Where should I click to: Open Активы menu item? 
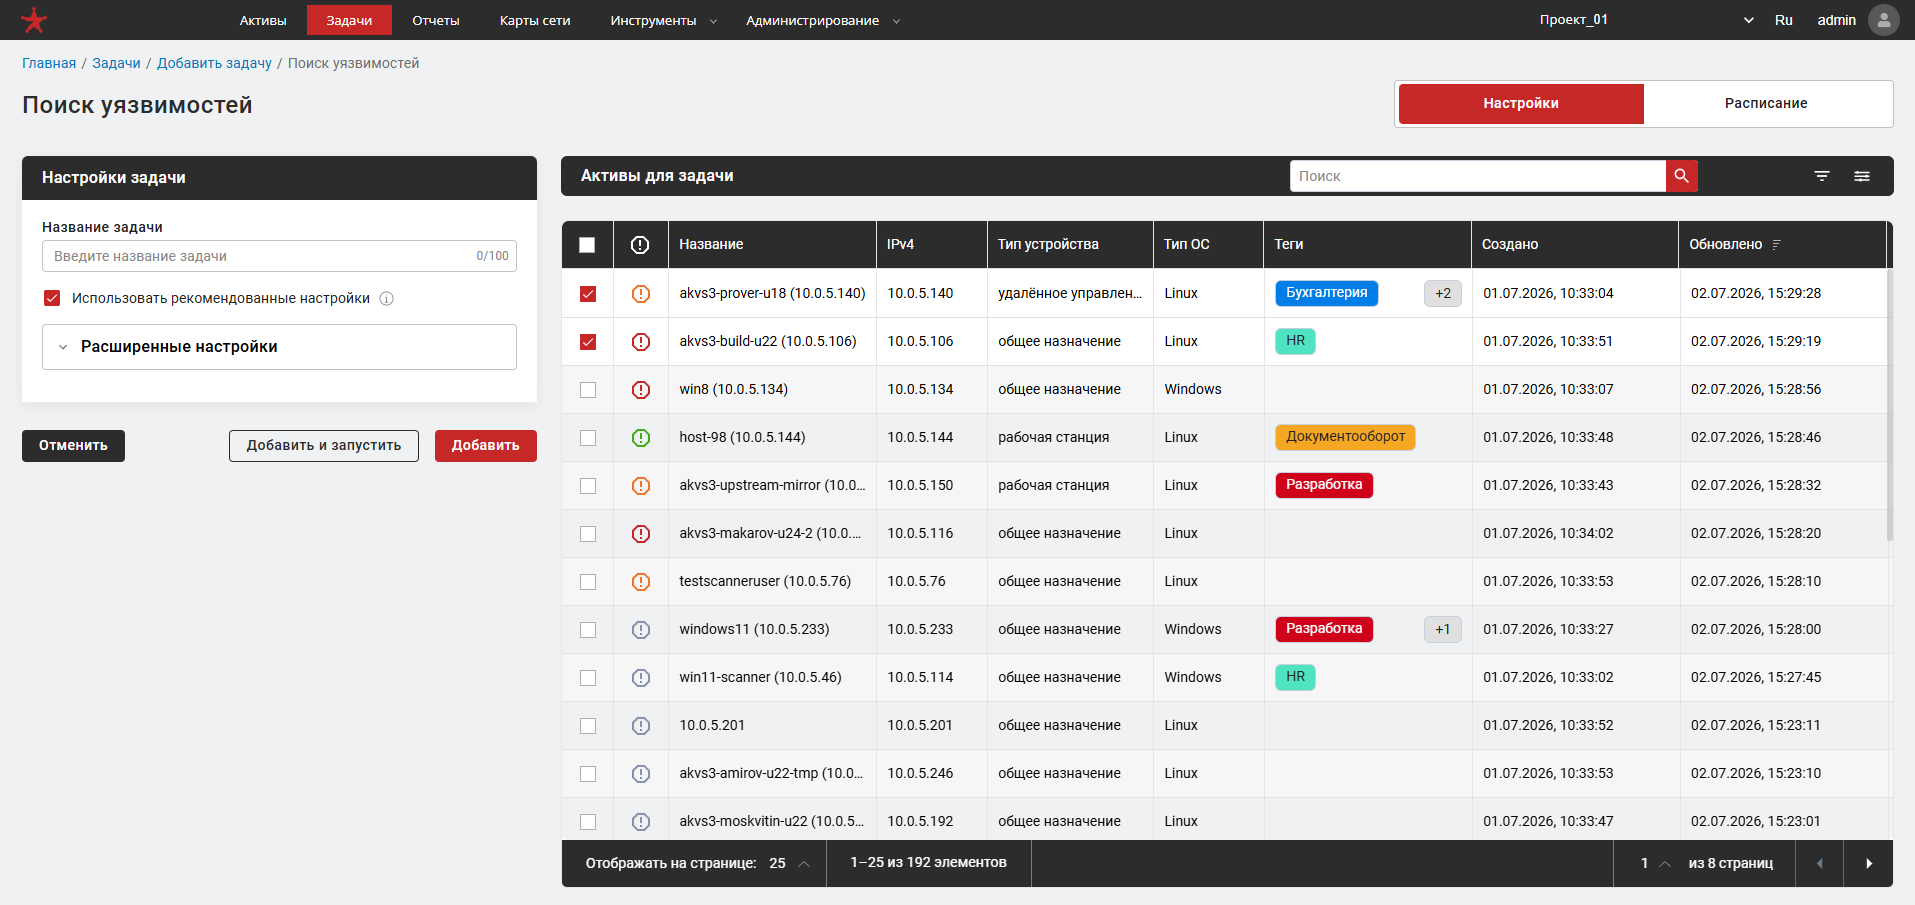pos(263,20)
